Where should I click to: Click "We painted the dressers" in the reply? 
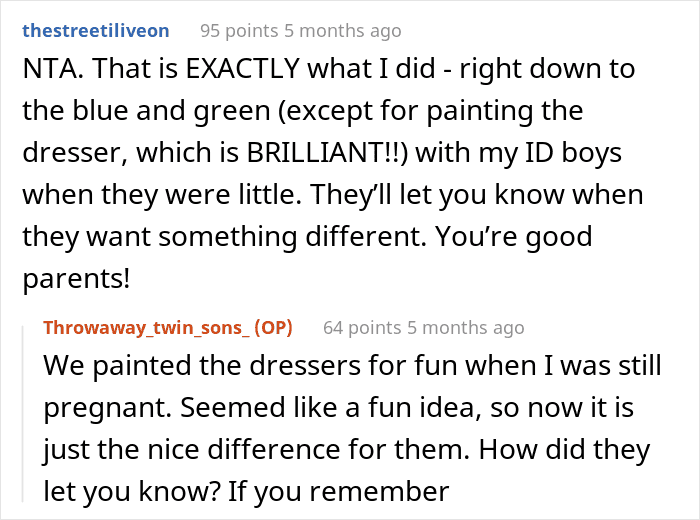pos(165,367)
